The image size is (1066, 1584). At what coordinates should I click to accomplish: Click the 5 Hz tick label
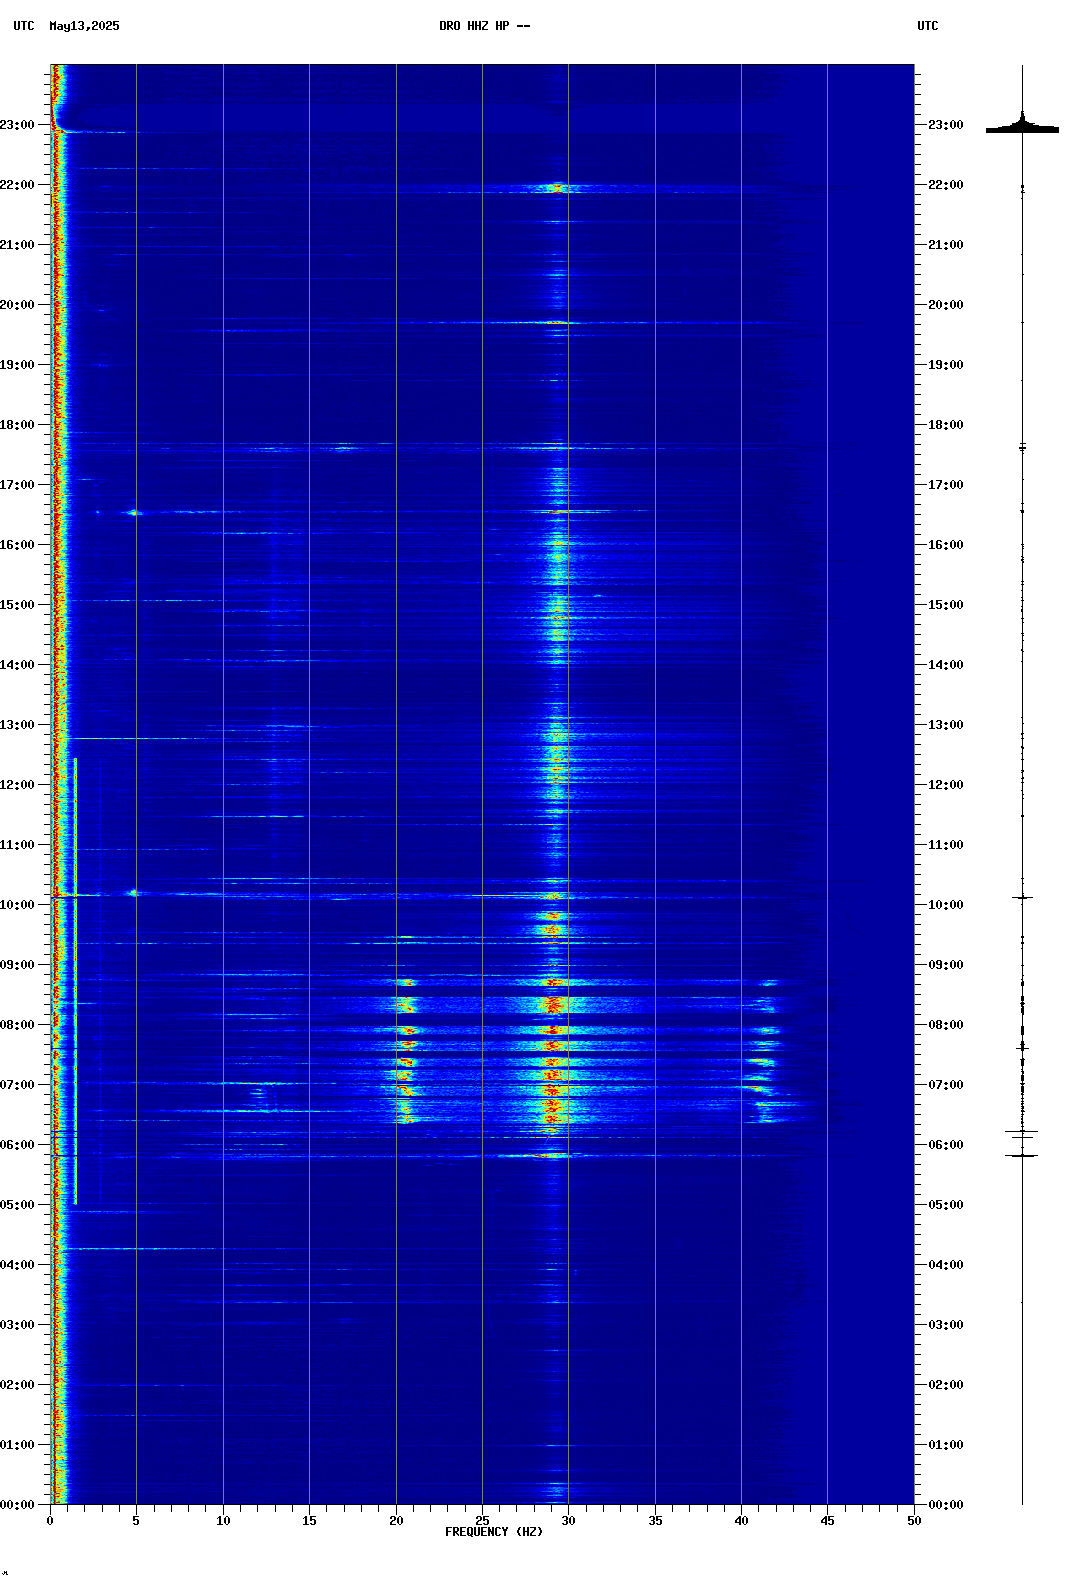coord(136,1521)
